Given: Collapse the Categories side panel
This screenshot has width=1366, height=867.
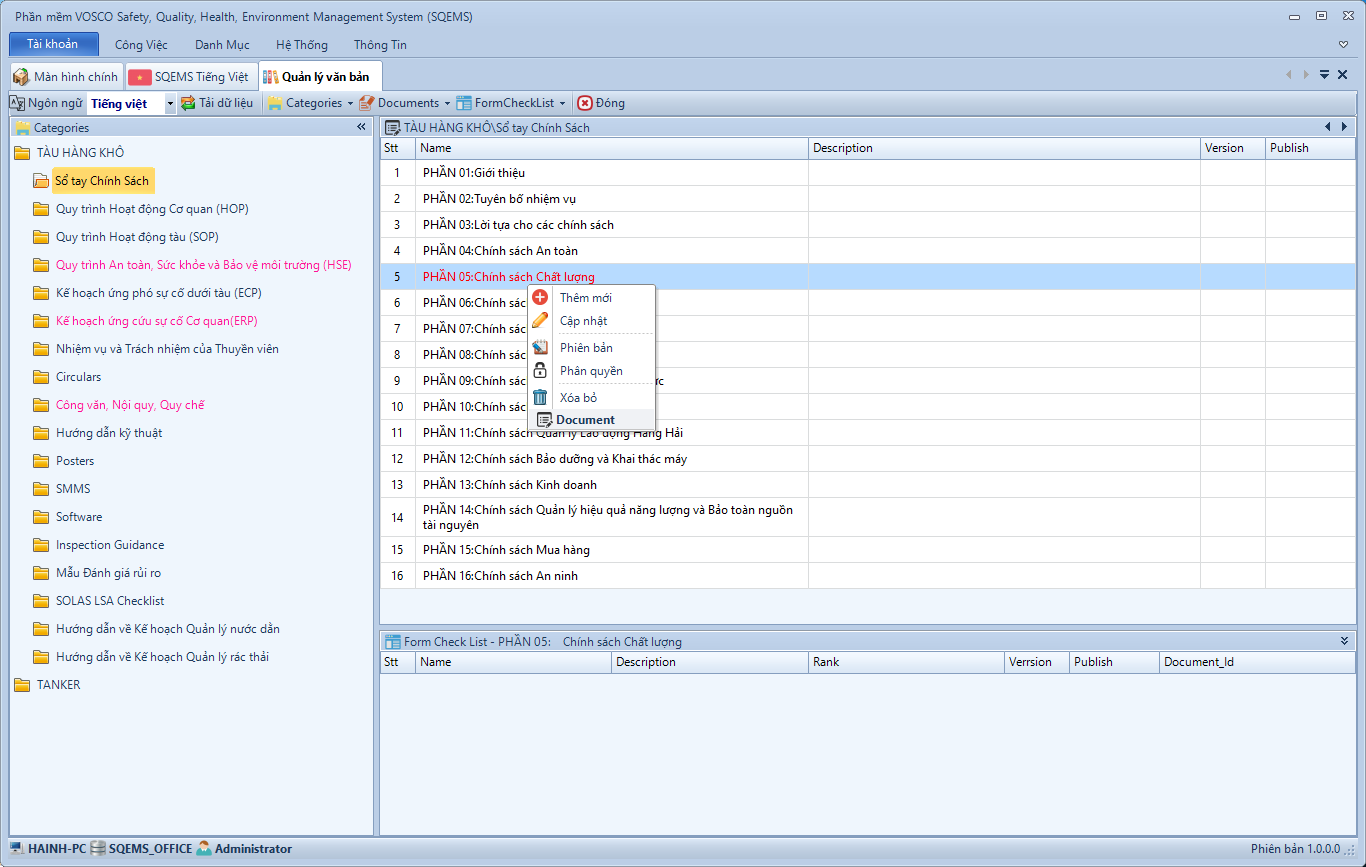Looking at the screenshot, I should (x=361, y=128).
